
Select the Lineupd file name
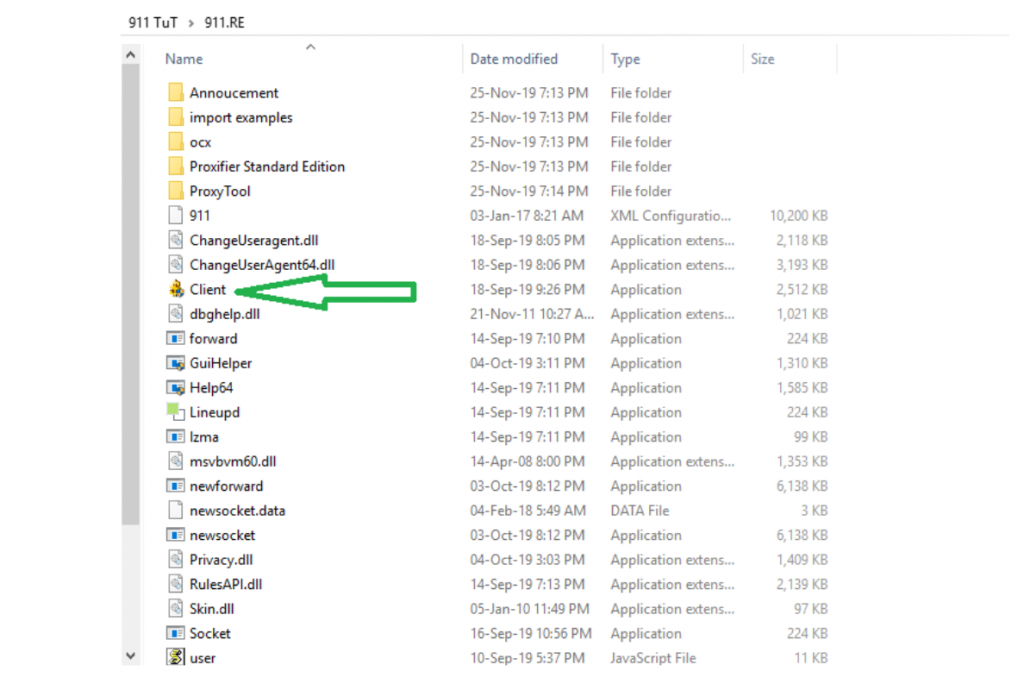click(214, 413)
